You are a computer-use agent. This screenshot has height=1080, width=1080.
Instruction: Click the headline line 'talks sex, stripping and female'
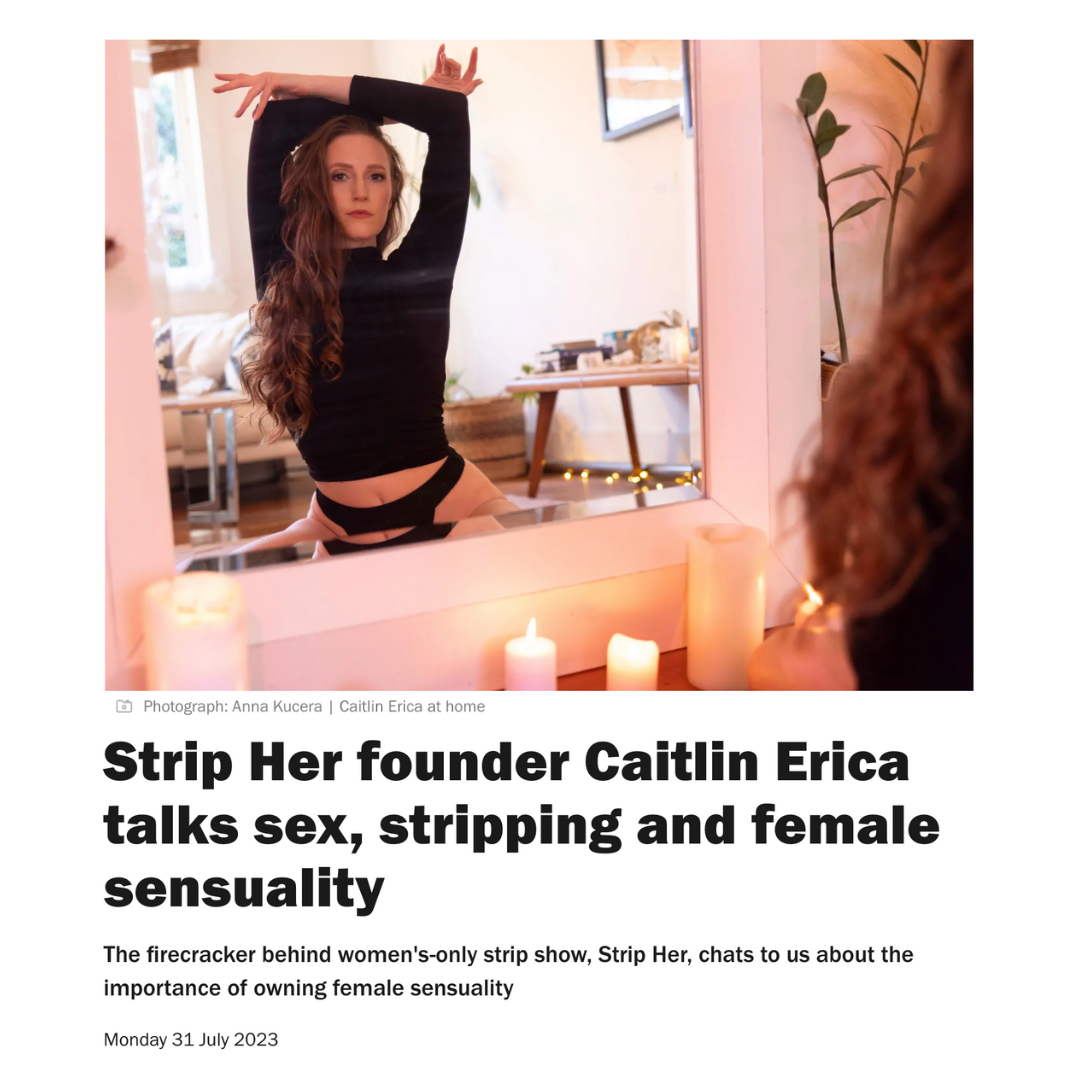[521, 825]
